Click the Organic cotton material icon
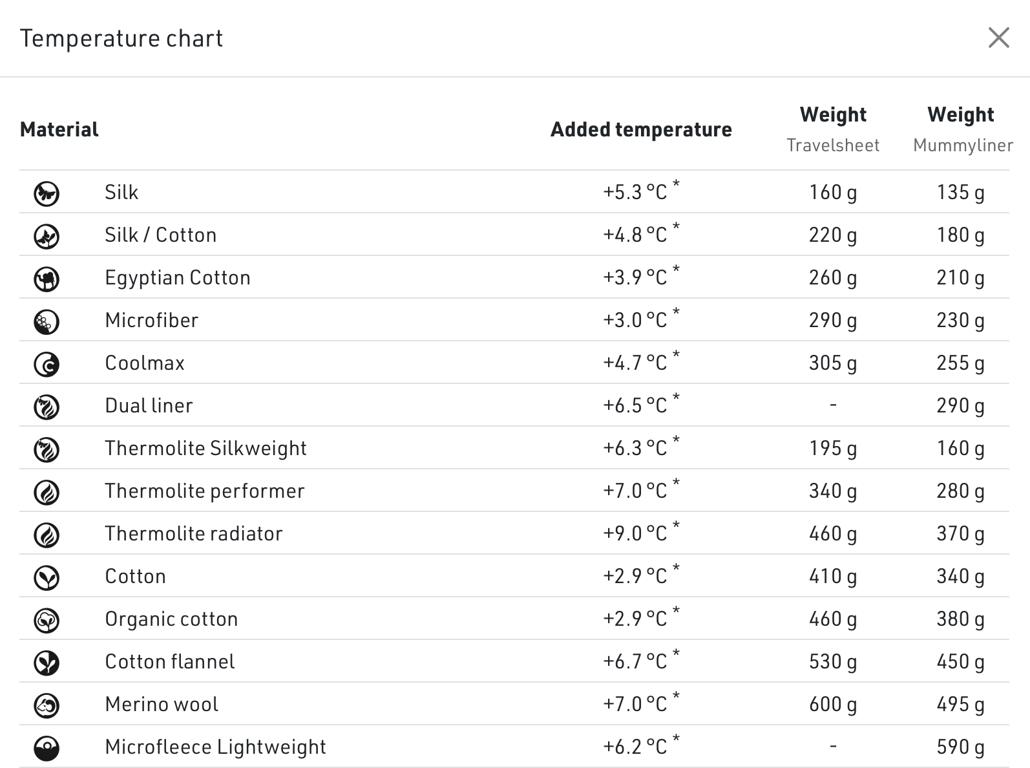1030x768 pixels. [x=47, y=620]
